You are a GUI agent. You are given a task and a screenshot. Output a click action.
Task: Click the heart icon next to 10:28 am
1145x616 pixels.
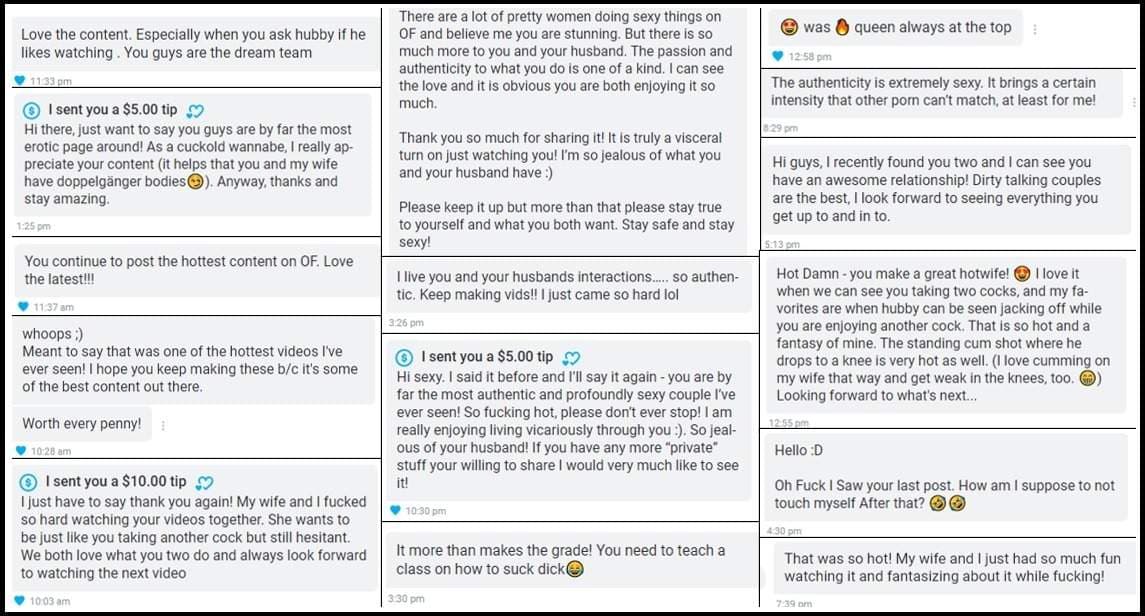click(x=21, y=451)
